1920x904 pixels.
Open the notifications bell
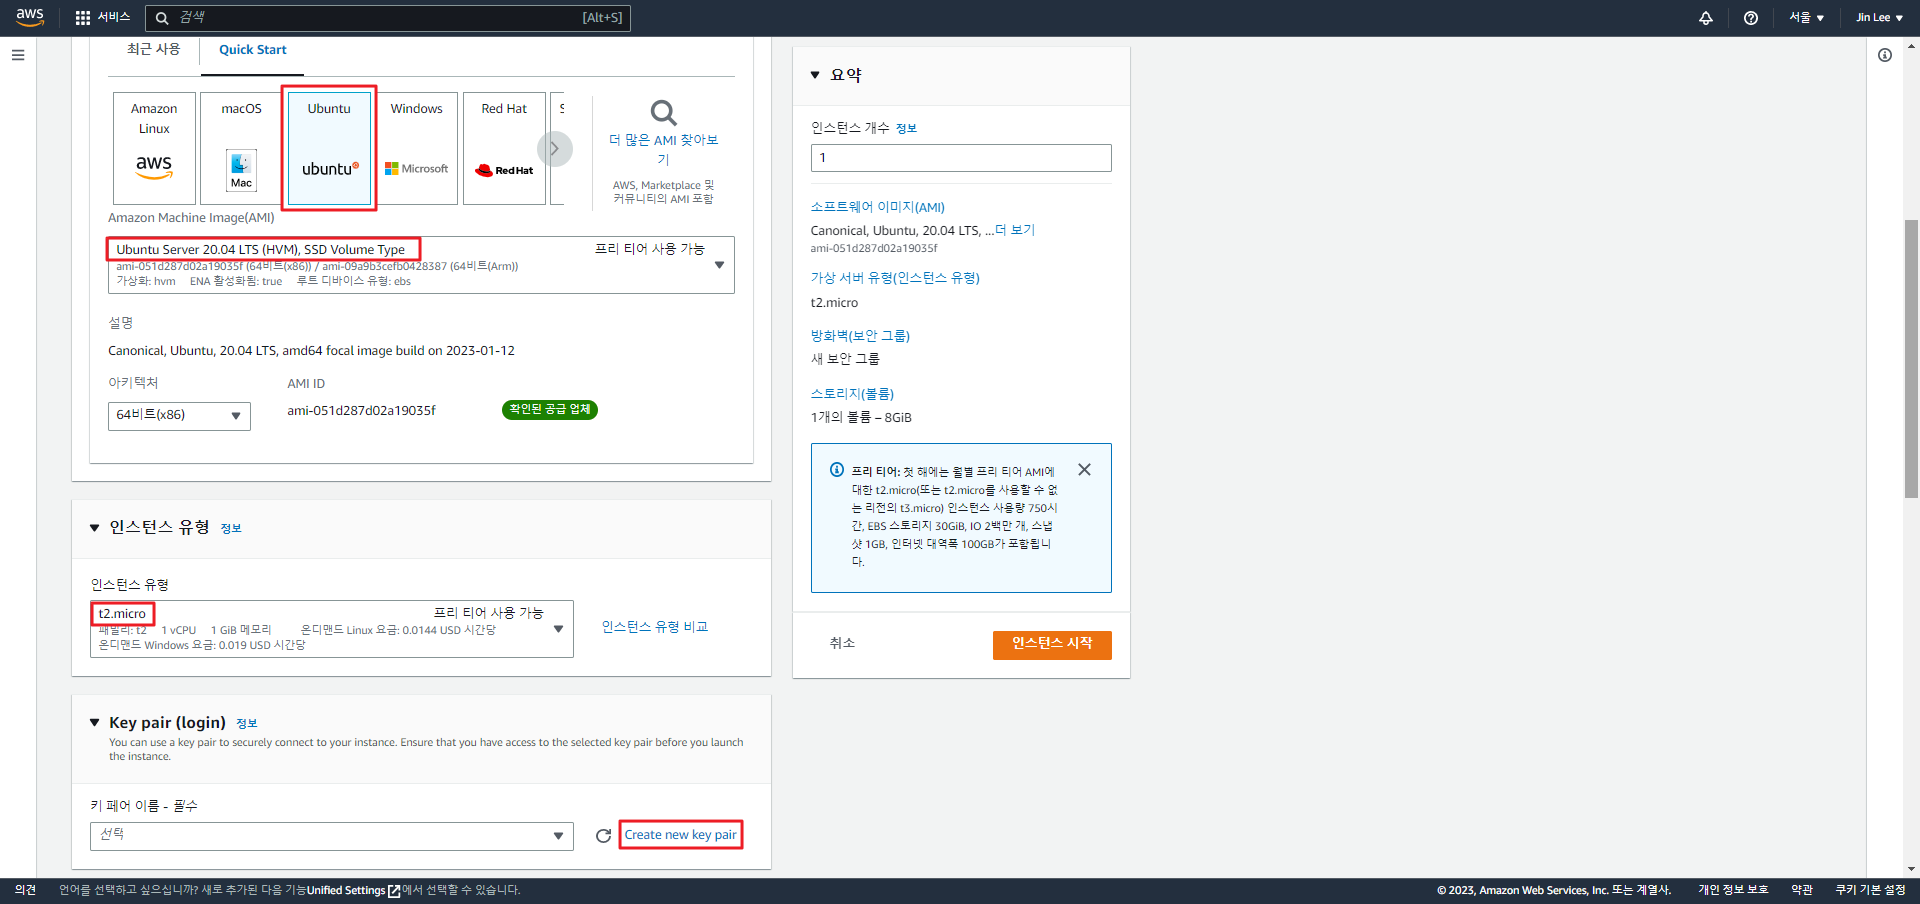coord(1706,18)
